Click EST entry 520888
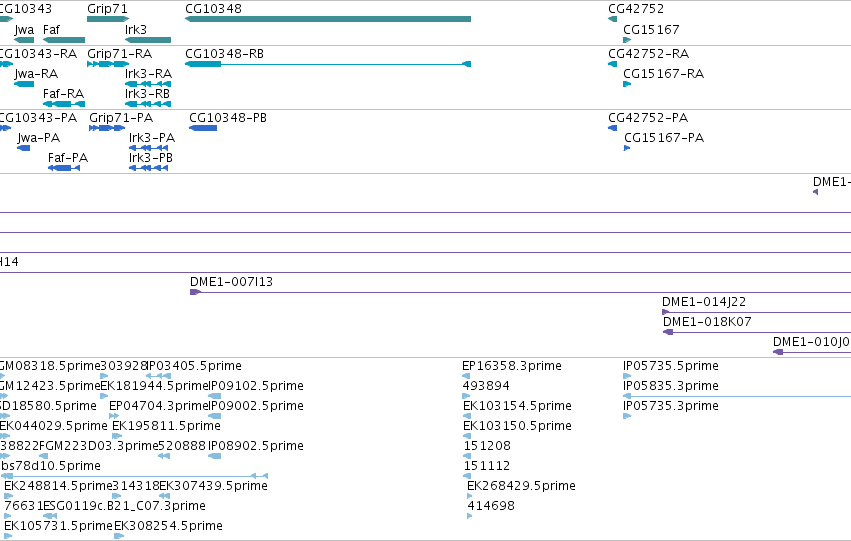 point(182,446)
